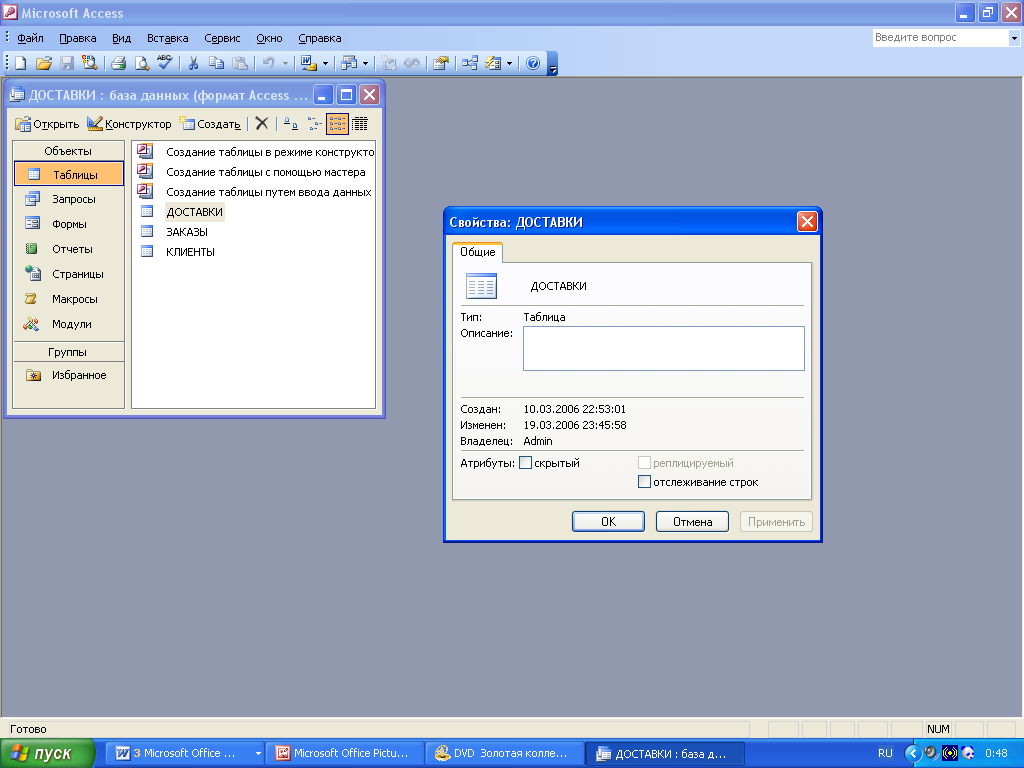The height and width of the screenshot is (768, 1024).
Task: Click Отмена button in properties dialog
Action: click(x=692, y=521)
